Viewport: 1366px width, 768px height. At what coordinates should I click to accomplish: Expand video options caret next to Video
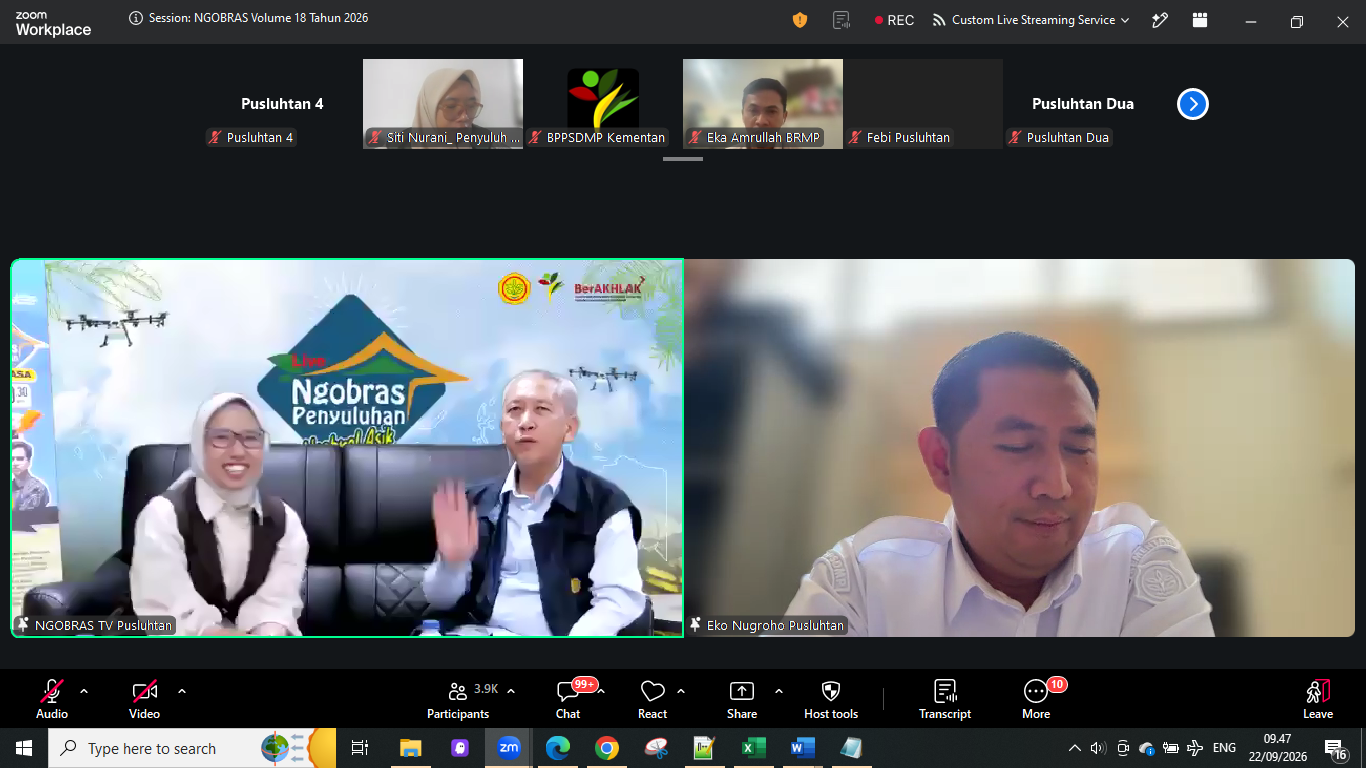[182, 691]
